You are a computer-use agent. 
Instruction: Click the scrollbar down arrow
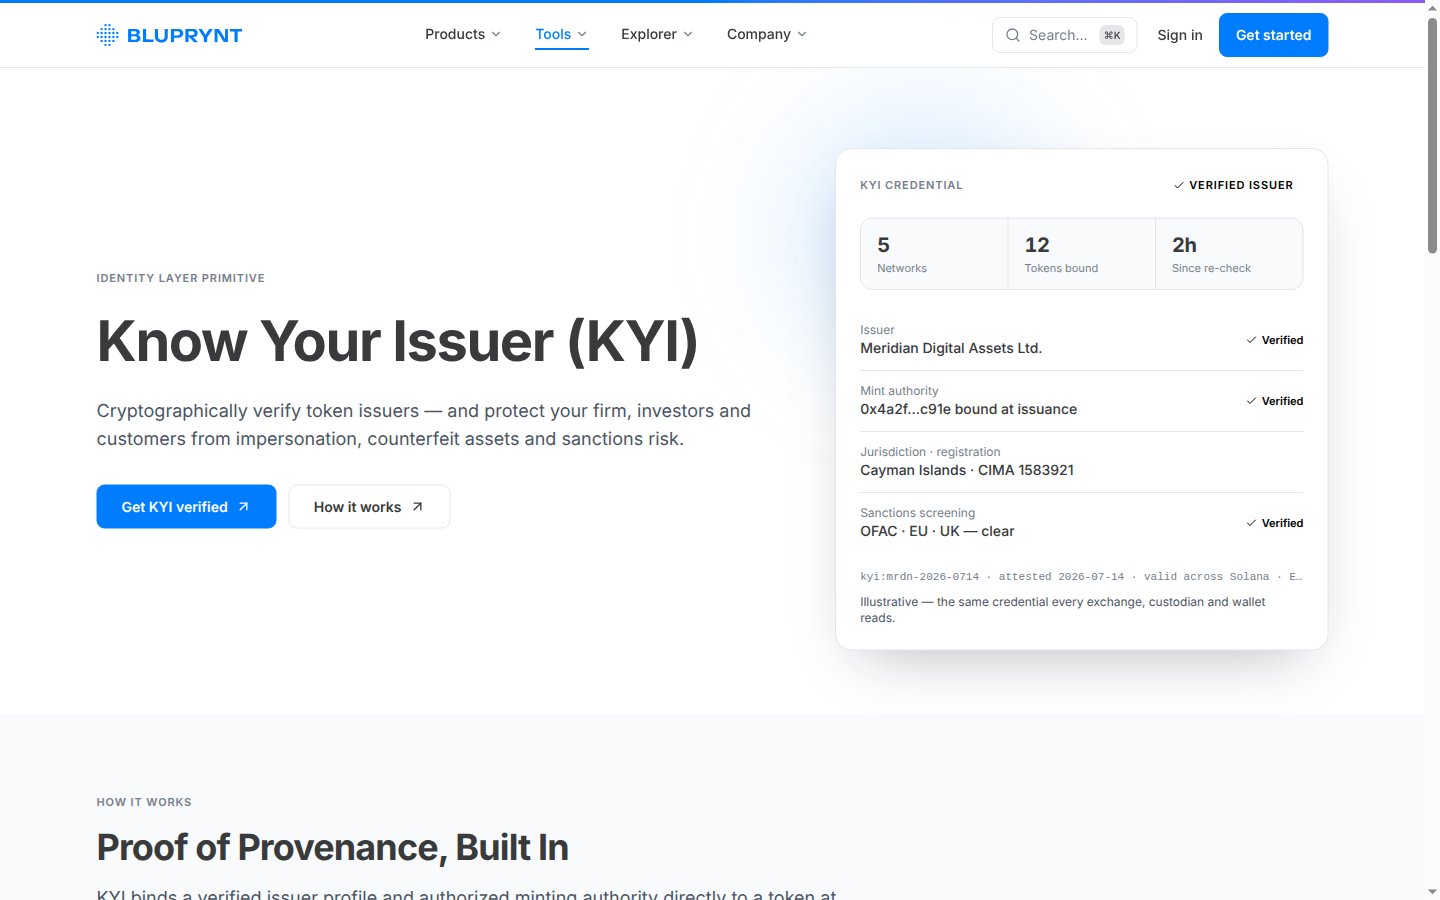click(x=1432, y=891)
